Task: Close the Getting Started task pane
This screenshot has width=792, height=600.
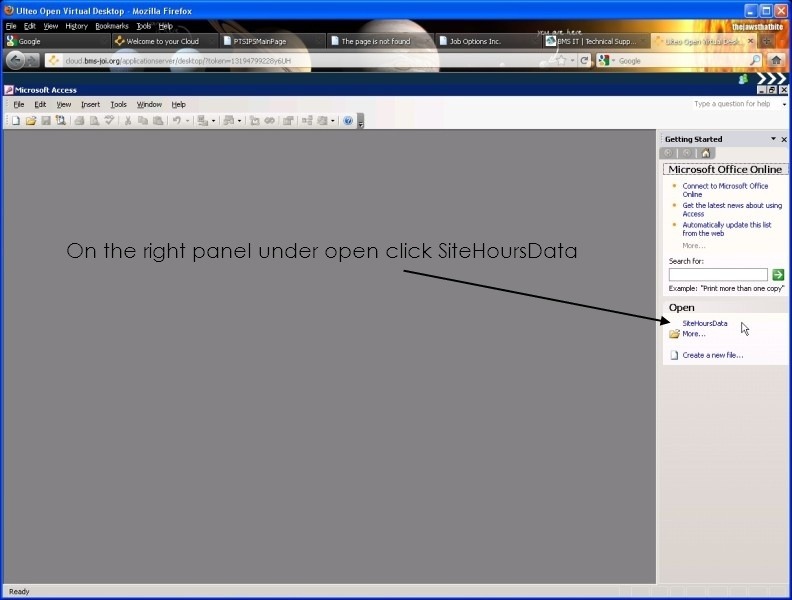Action: click(x=784, y=139)
